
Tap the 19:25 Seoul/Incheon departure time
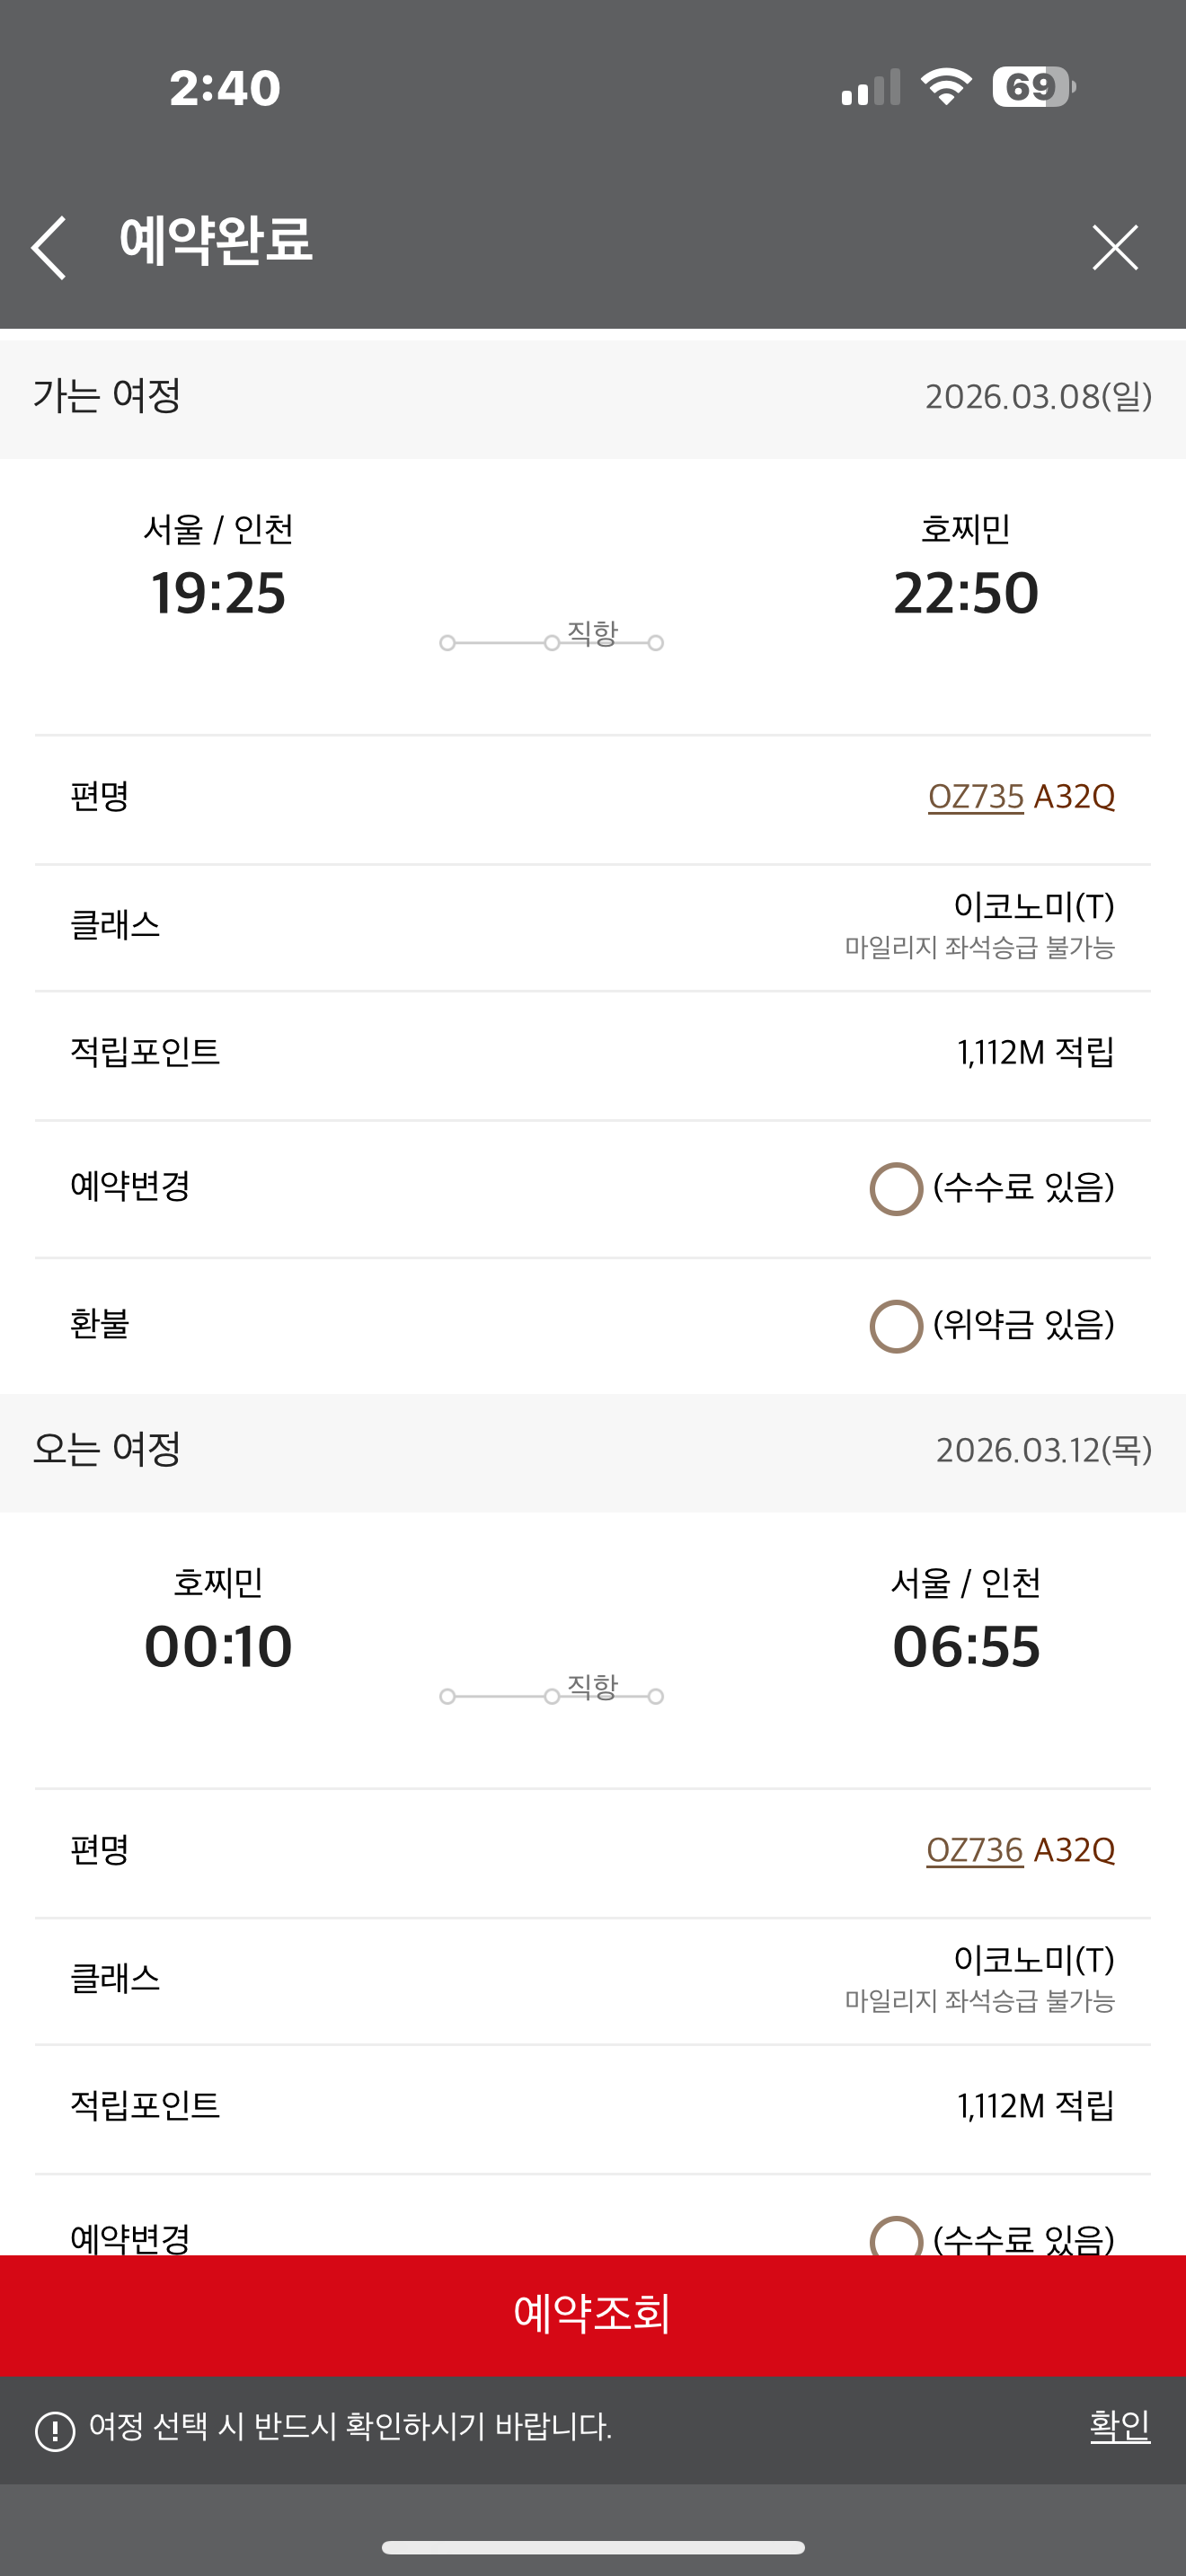(x=218, y=593)
